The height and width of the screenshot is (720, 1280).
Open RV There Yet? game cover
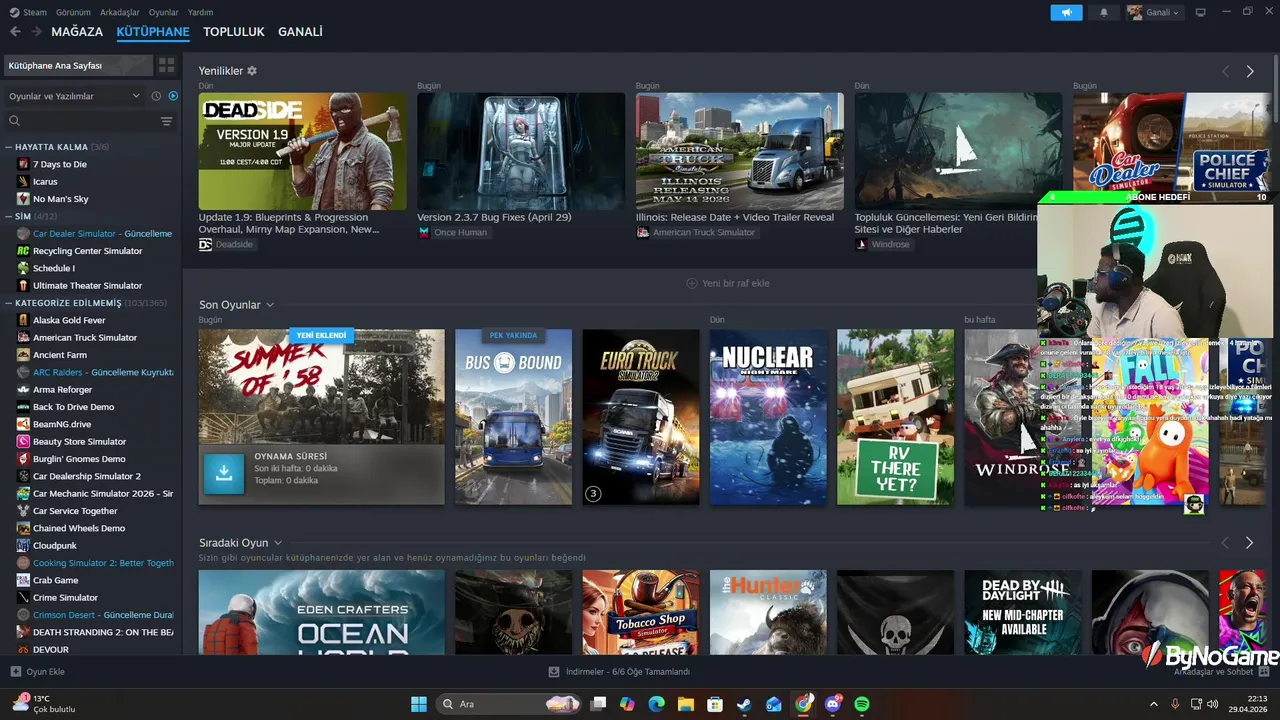[895, 417]
